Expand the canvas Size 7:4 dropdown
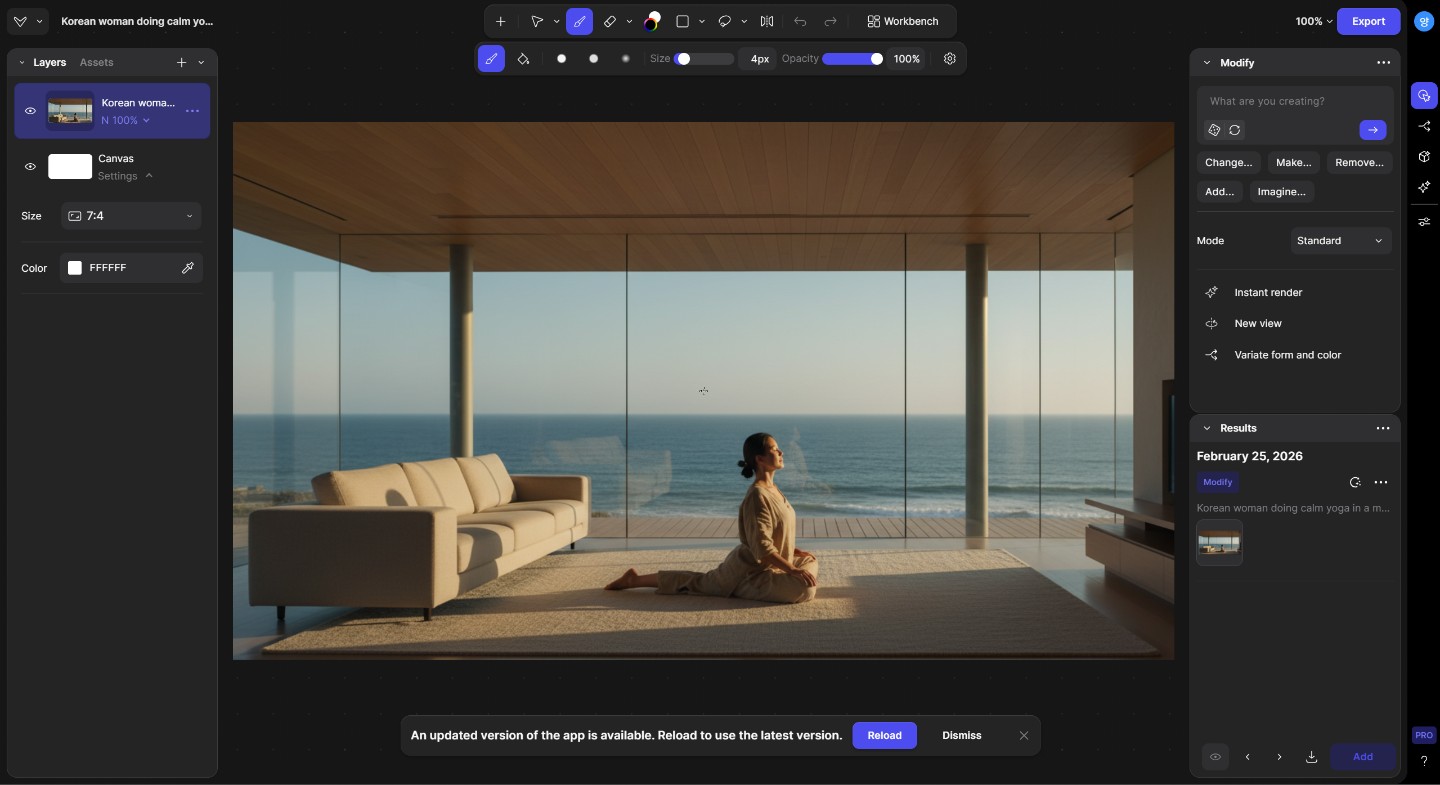Viewport: 1440px width, 785px height. (x=130, y=216)
